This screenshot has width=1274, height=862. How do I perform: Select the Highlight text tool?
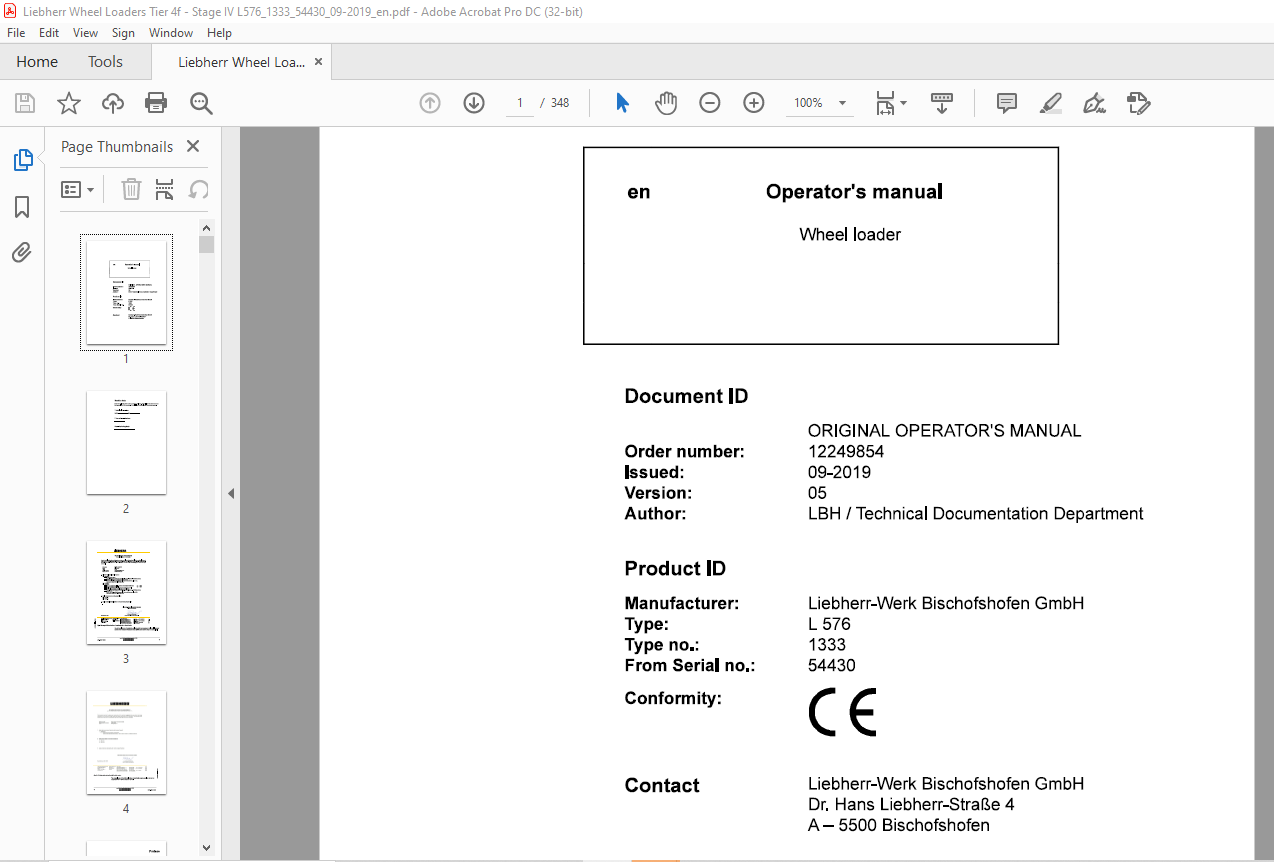pyautogui.click(x=1051, y=103)
